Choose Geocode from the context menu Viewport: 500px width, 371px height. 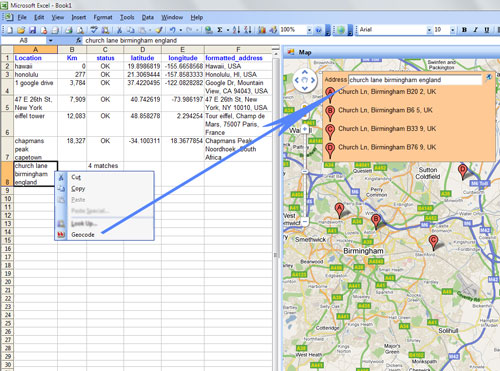pyautogui.click(x=83, y=235)
